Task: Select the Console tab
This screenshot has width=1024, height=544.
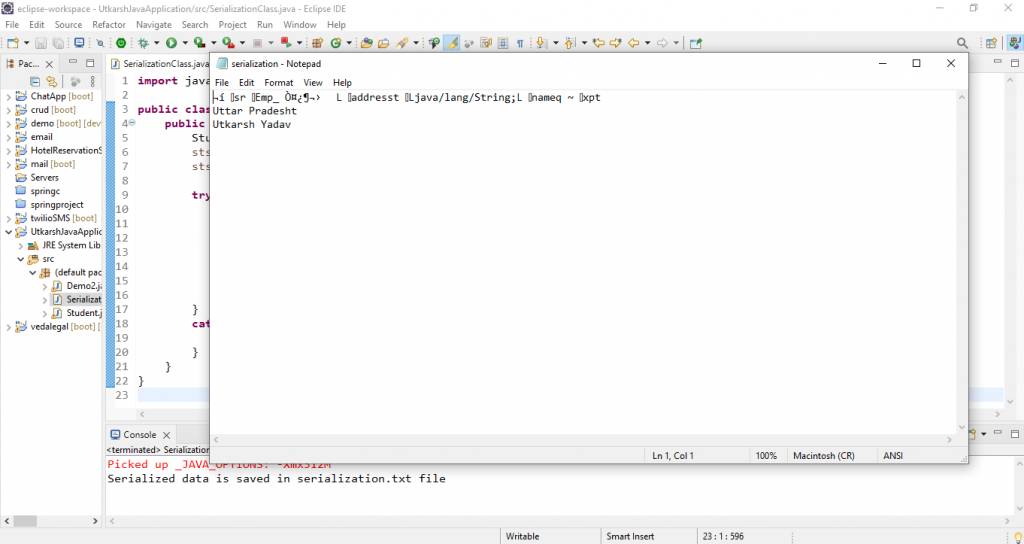Action: point(138,435)
